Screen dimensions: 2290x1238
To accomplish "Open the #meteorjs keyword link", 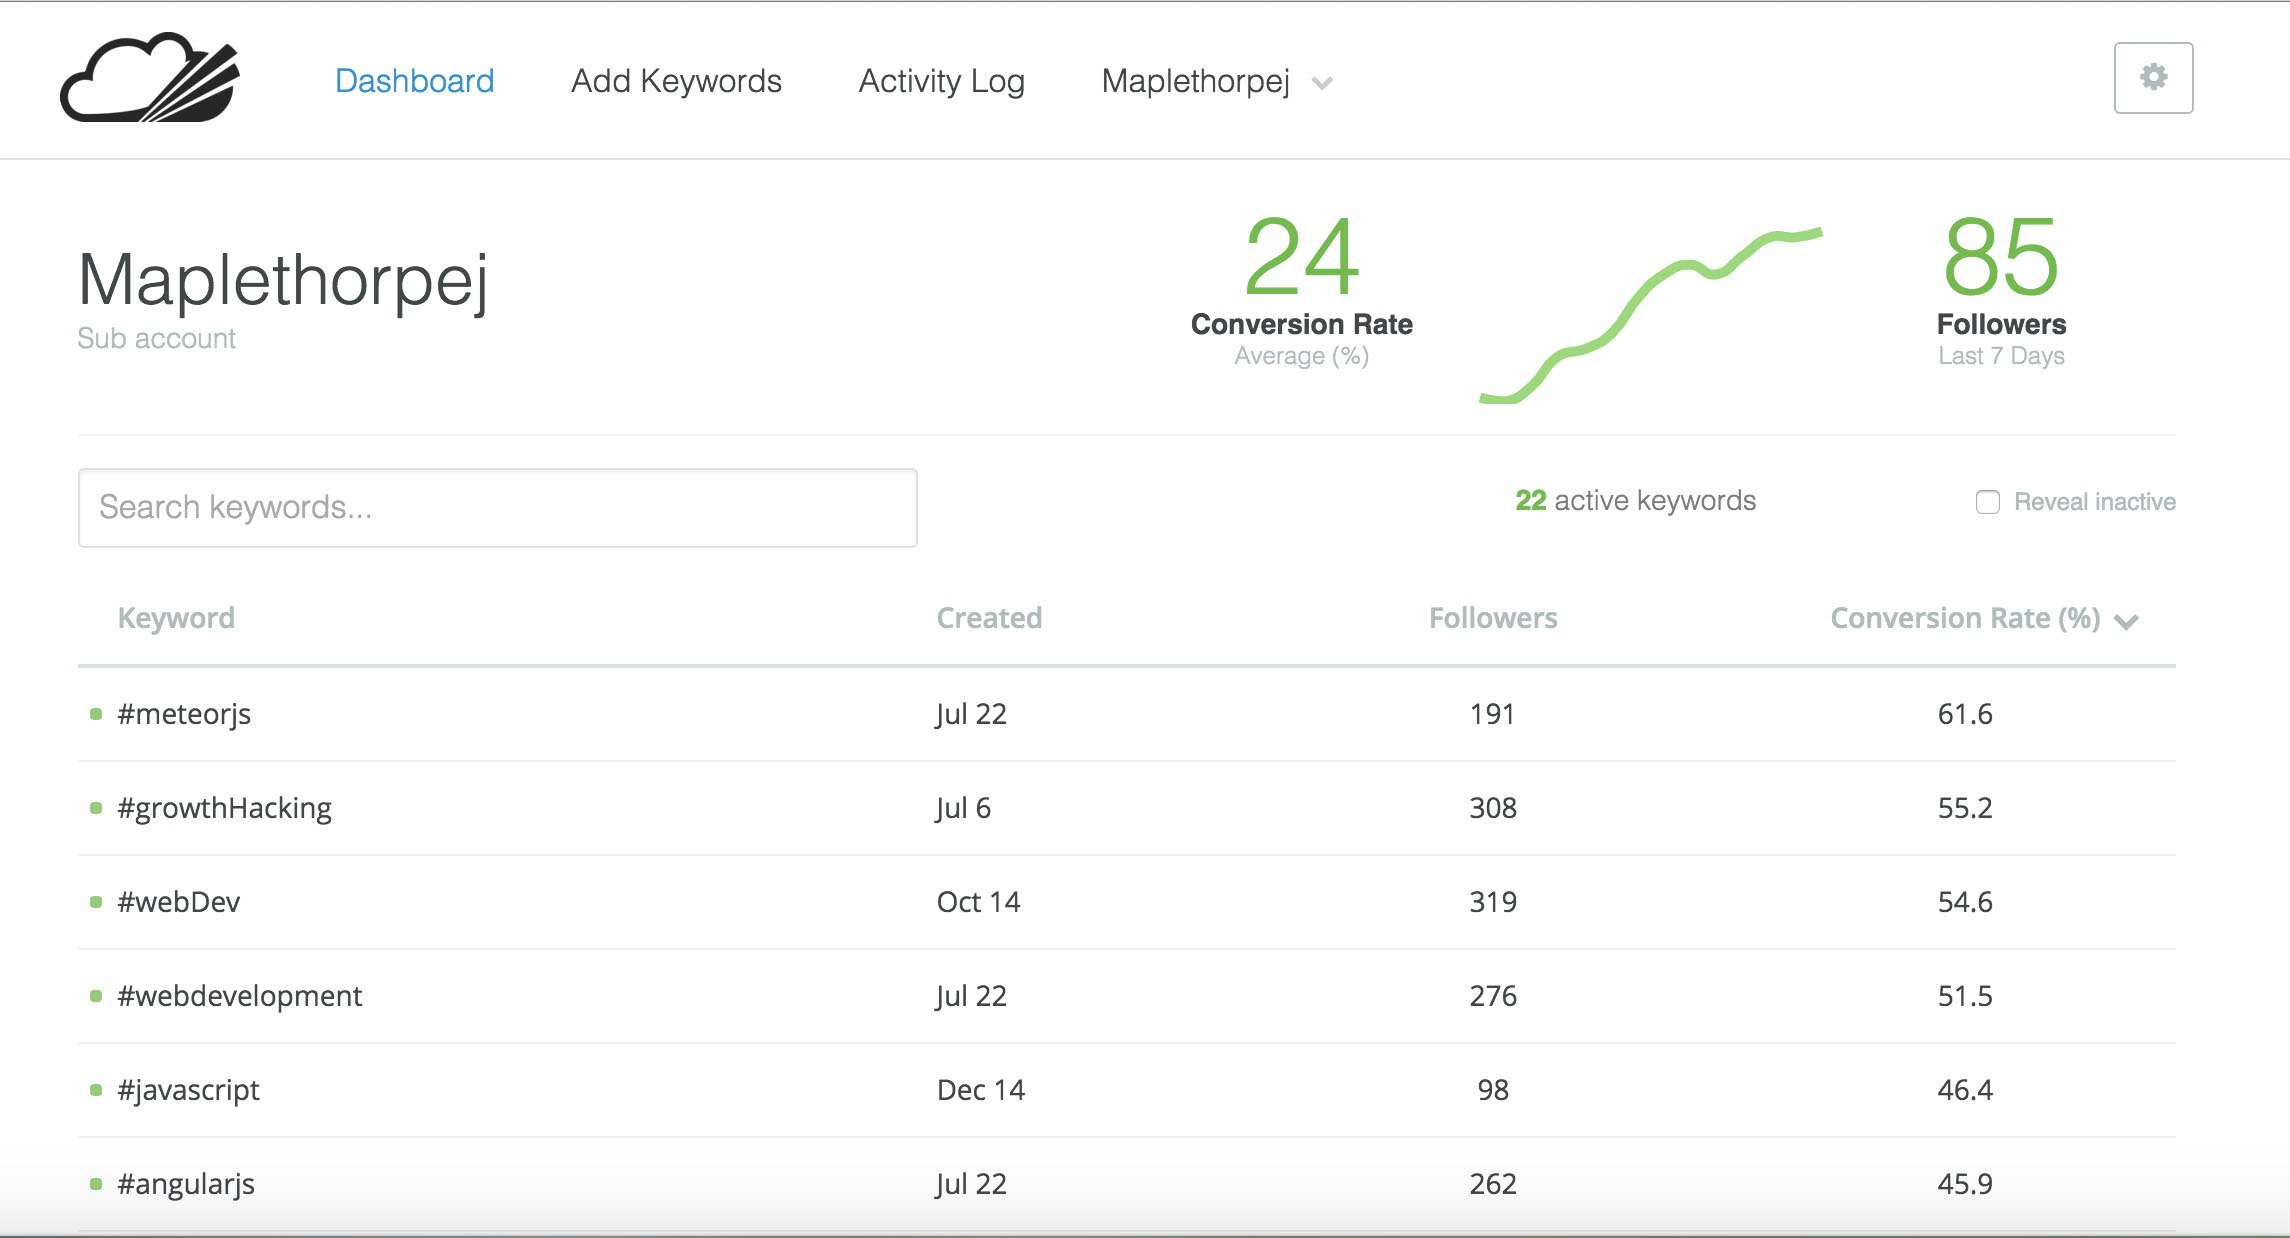I will 184,714.
